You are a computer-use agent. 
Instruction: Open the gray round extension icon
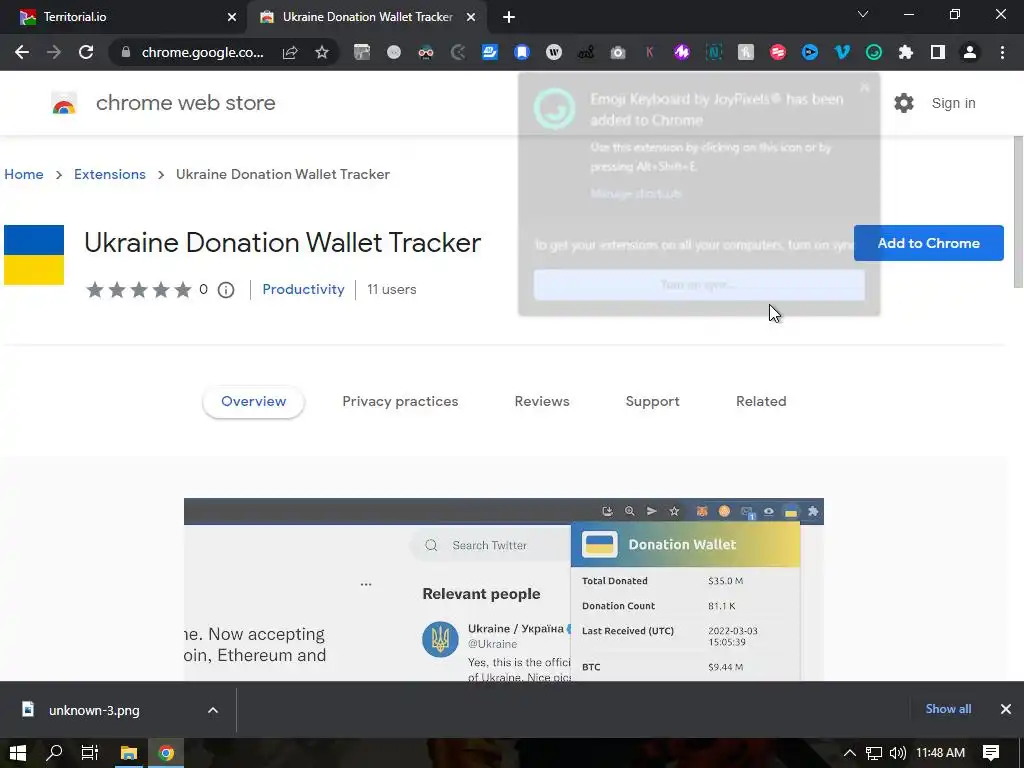(394, 52)
